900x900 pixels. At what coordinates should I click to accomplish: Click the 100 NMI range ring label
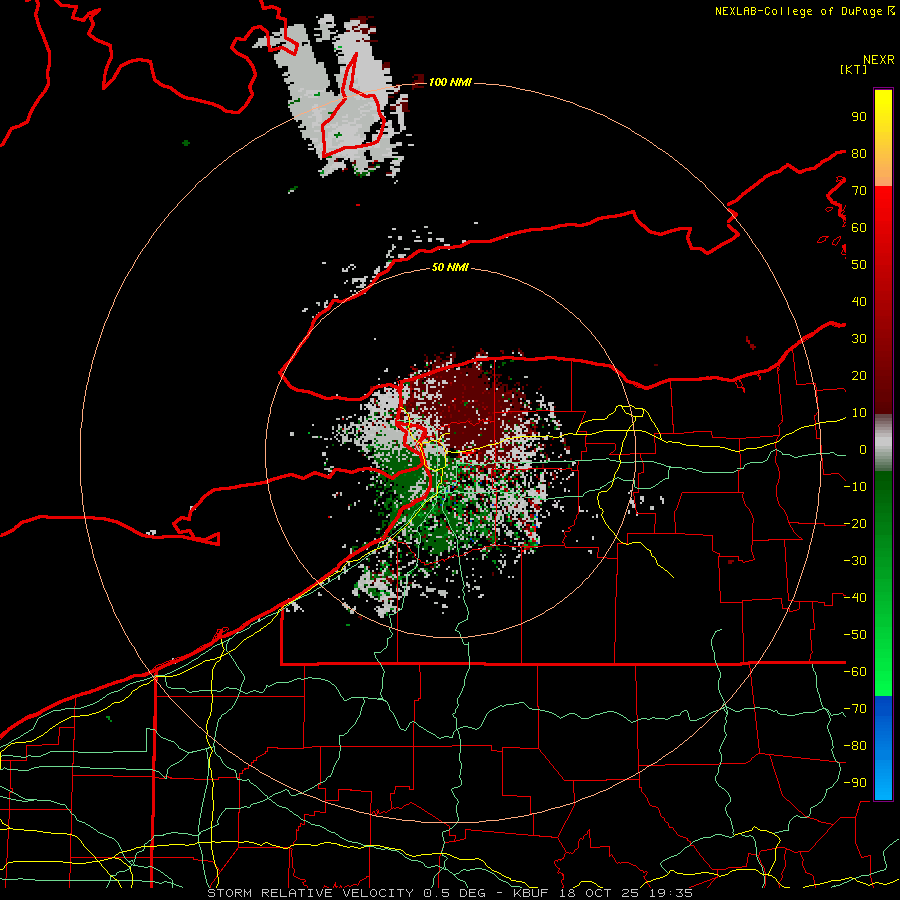pyautogui.click(x=450, y=82)
